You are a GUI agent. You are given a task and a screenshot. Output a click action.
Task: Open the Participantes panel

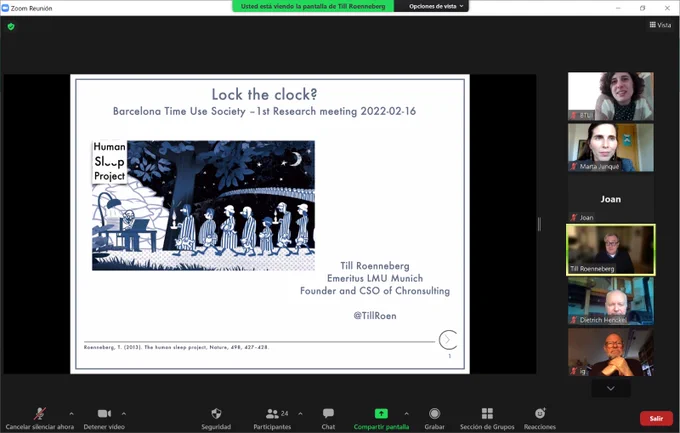(x=272, y=418)
